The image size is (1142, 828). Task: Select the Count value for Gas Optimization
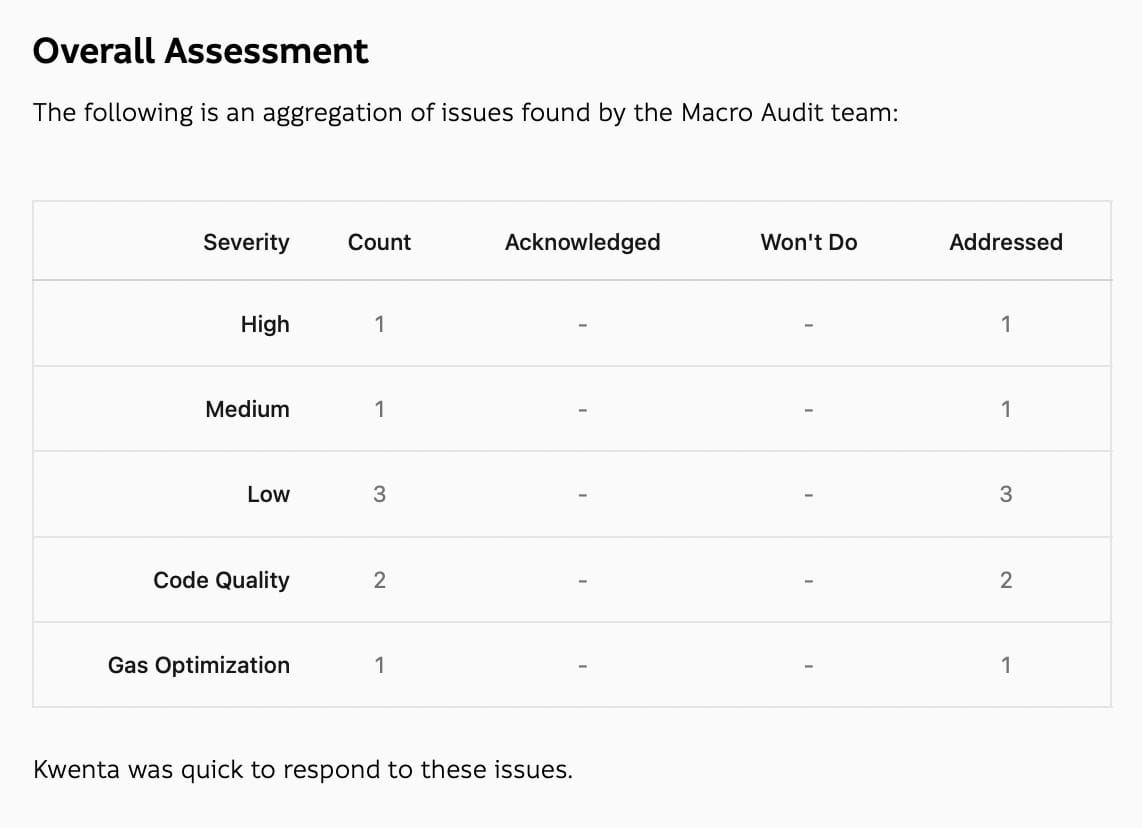click(x=379, y=665)
